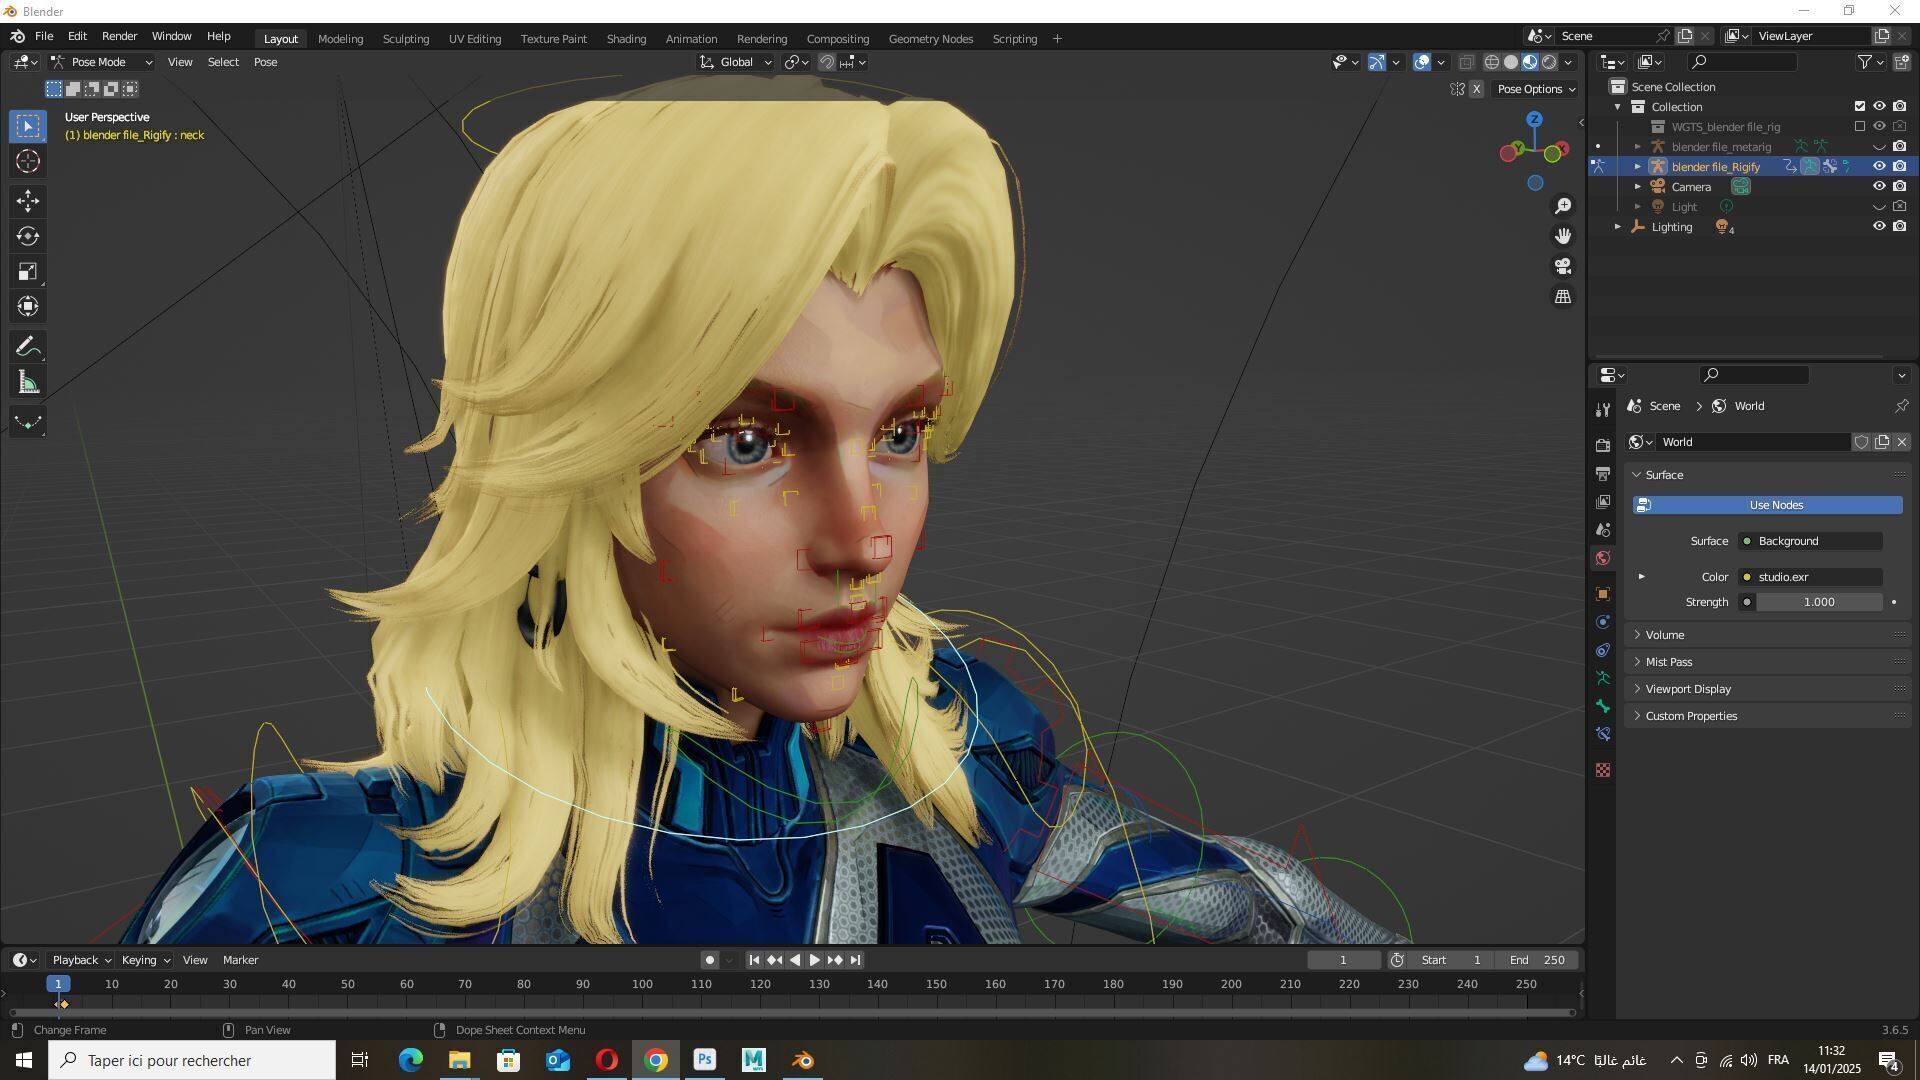Disable Camera in renders
Screen dimensions: 1920x1080
[x=1900, y=186]
